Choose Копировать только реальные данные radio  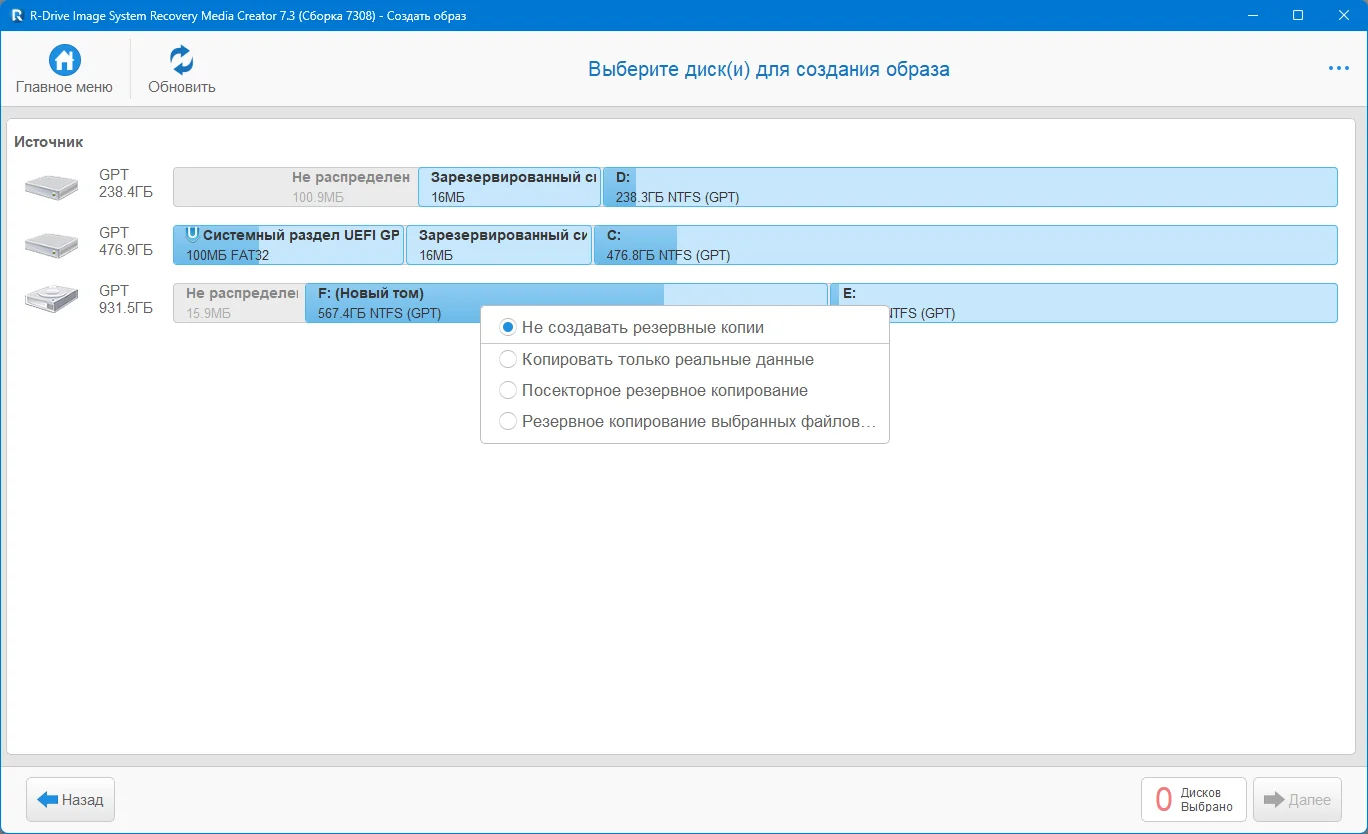(x=508, y=359)
